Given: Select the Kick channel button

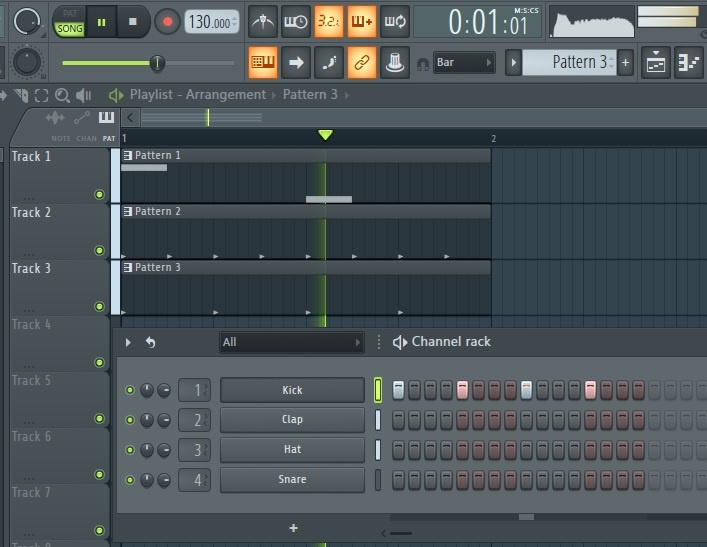Looking at the screenshot, I should (292, 390).
